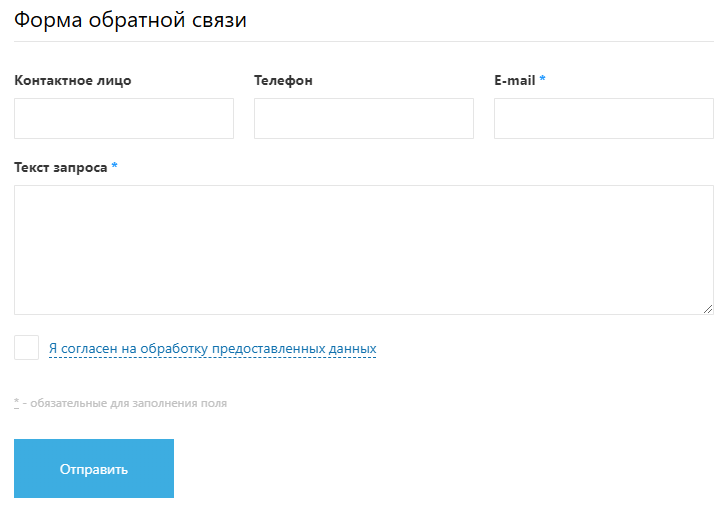The height and width of the screenshot is (512, 724).
Task: Click the Контактное лицо input field
Action: [124, 118]
